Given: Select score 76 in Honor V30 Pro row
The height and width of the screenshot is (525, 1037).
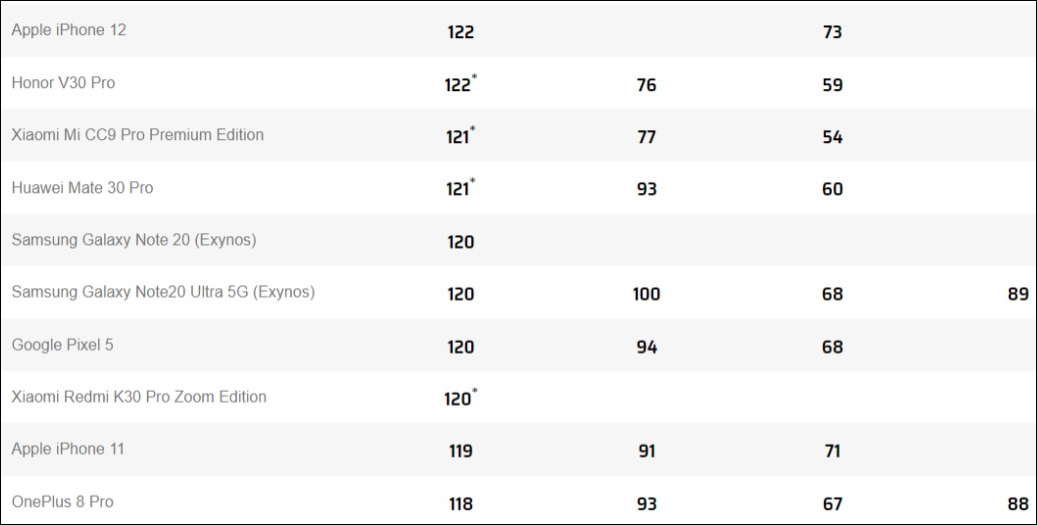Looking at the screenshot, I should point(647,85).
